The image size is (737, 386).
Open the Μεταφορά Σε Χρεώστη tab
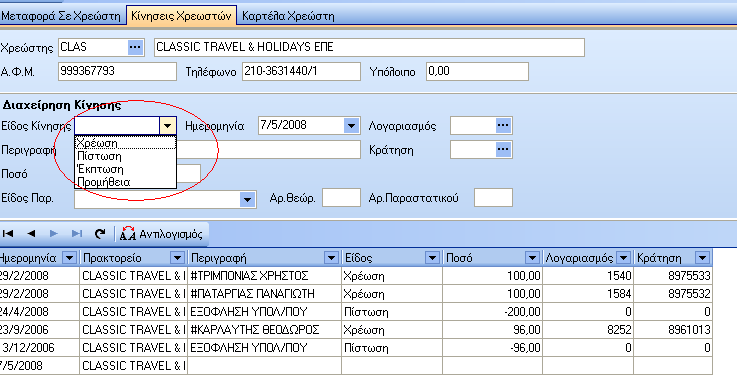click(x=61, y=16)
